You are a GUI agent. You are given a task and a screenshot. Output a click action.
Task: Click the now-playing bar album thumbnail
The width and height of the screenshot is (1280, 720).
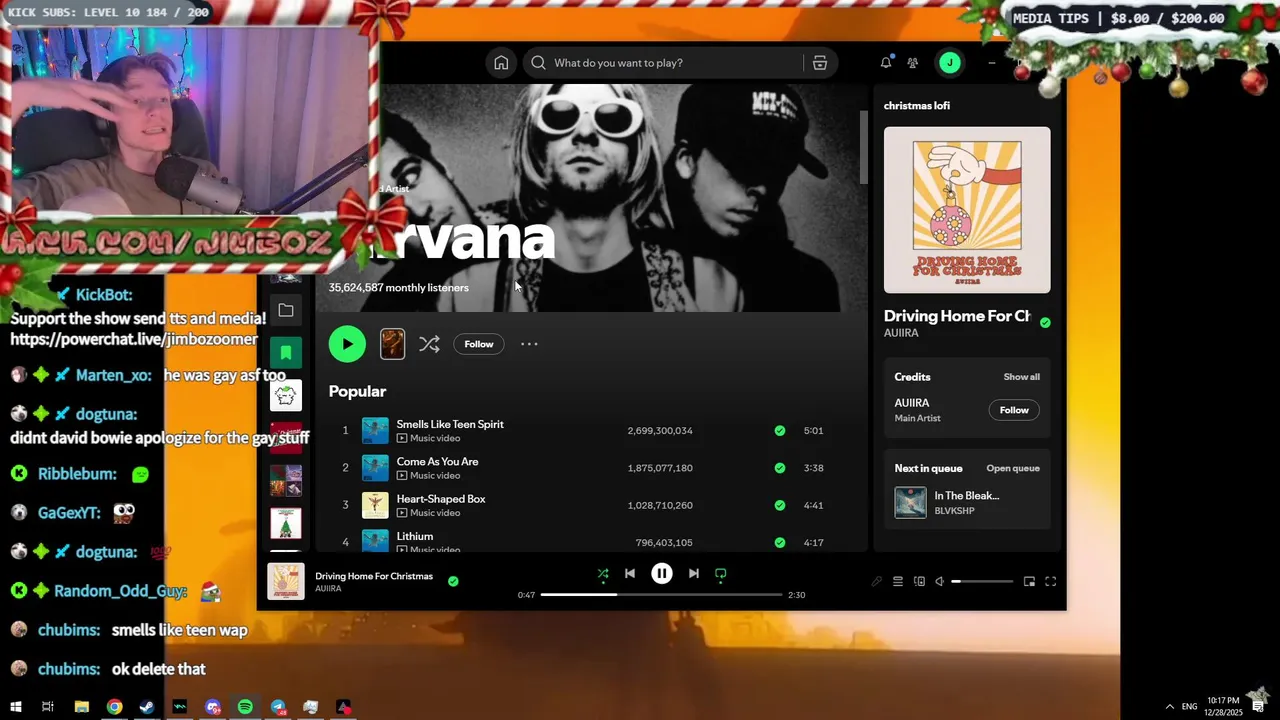point(285,581)
